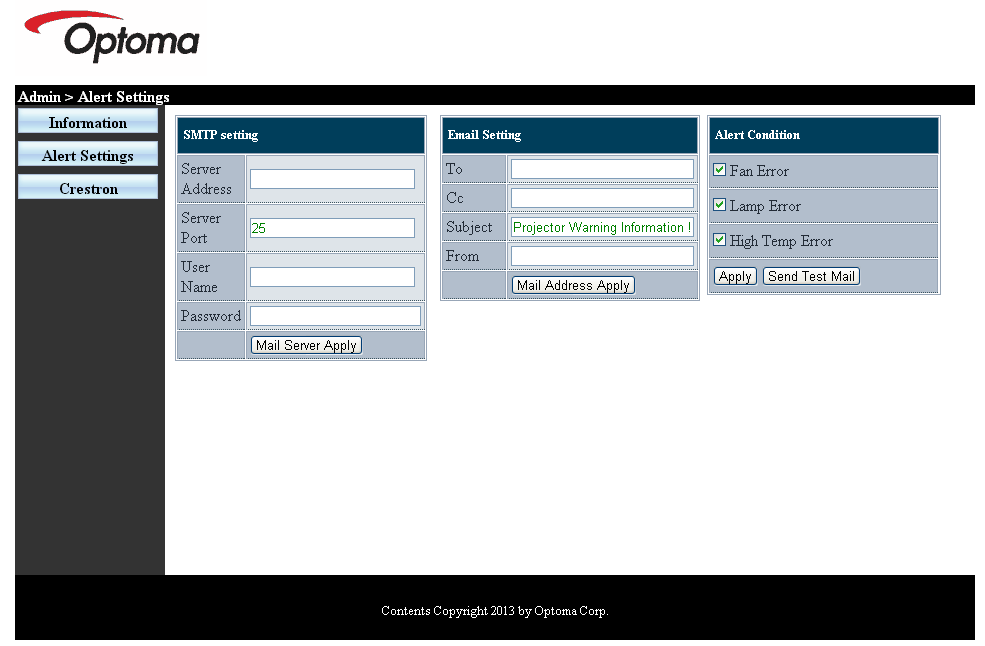Viewport: 985px width, 646px height.
Task: Click Apply in Alert Condition panel
Action: pos(735,276)
